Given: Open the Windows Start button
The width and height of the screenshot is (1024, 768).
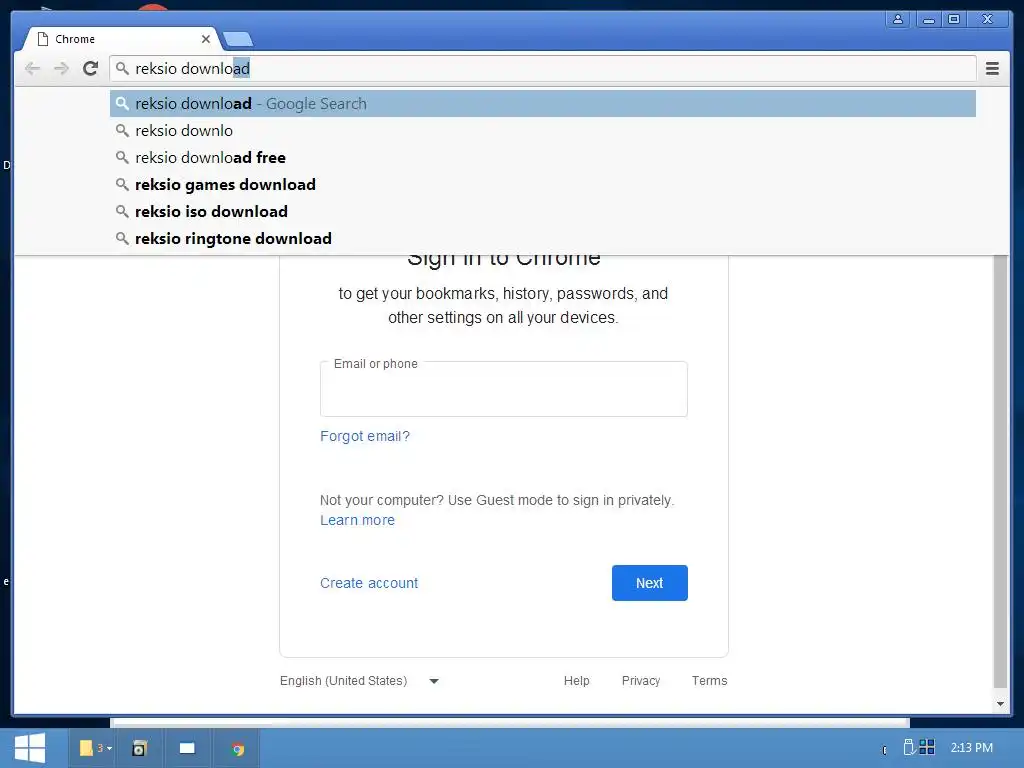Looking at the screenshot, I should [x=29, y=748].
